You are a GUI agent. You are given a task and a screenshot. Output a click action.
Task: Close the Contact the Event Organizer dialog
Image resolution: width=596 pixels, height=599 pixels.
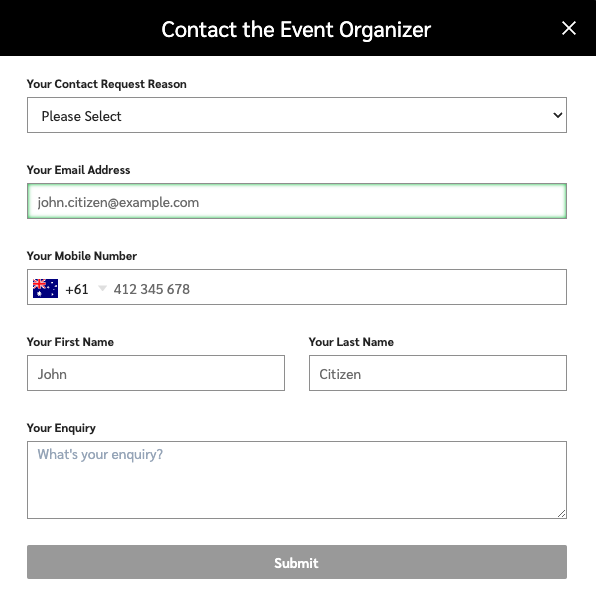click(x=569, y=28)
